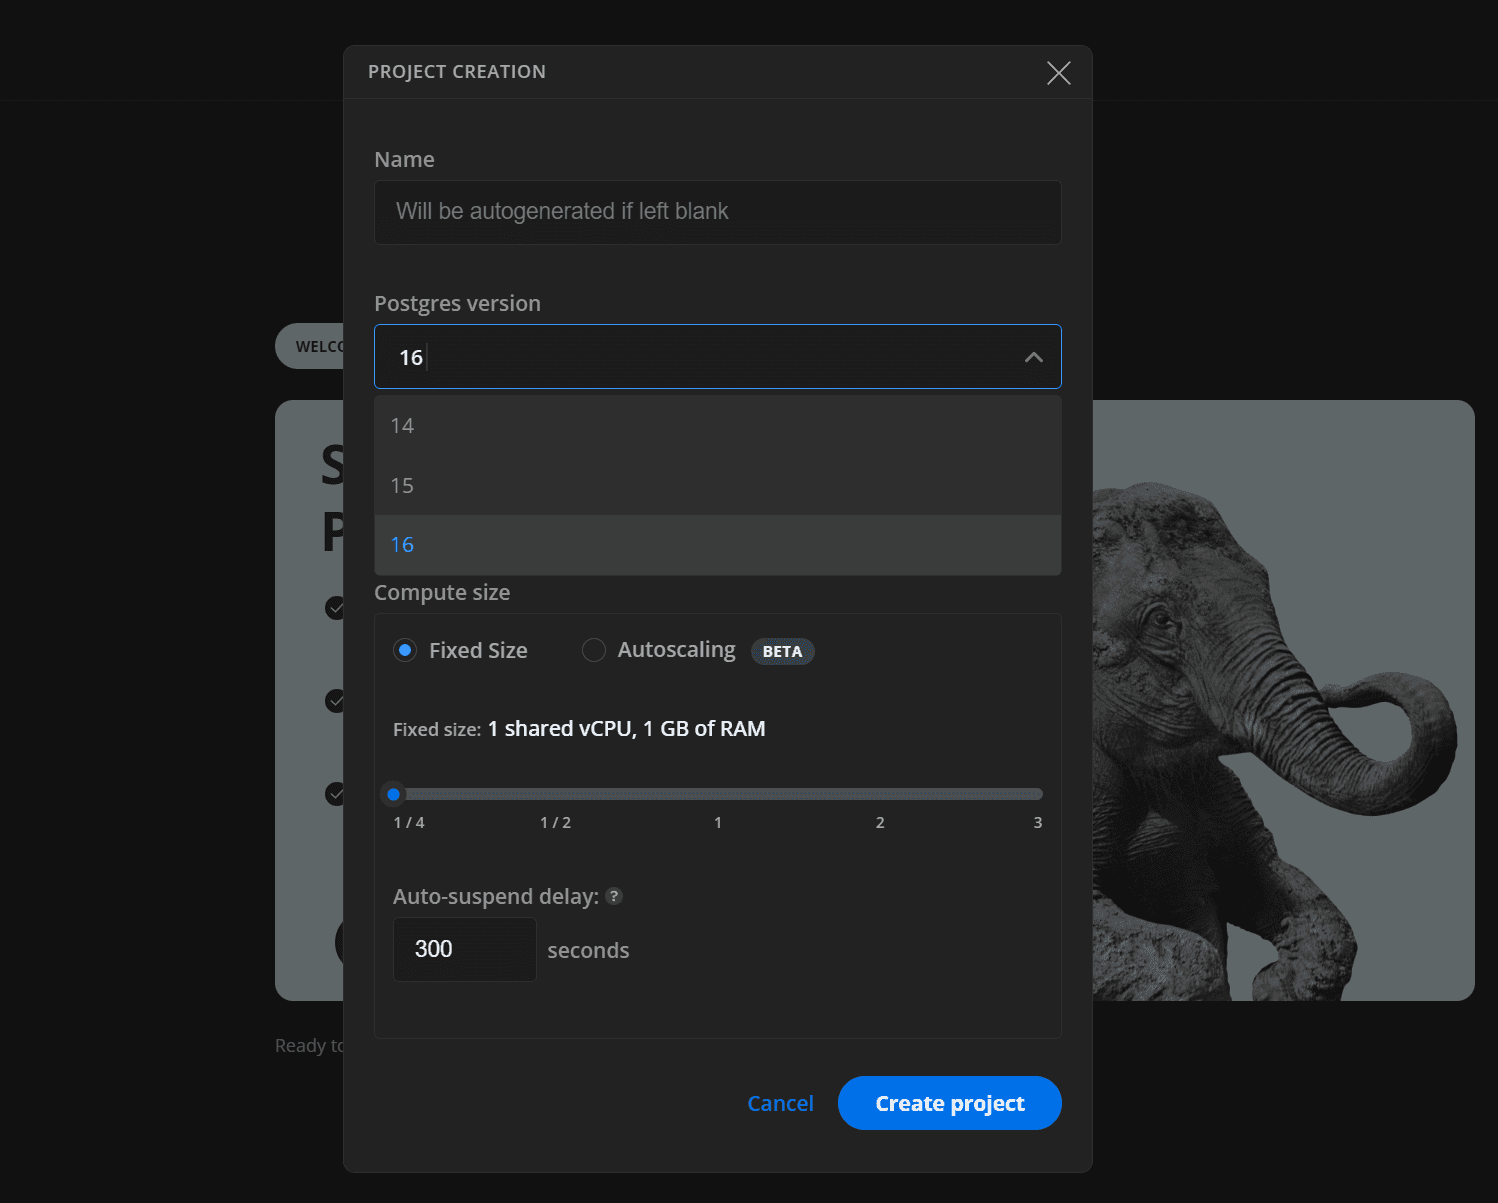Image resolution: width=1498 pixels, height=1203 pixels.
Task: Select Postgres version 14 from the list
Action: coord(402,425)
